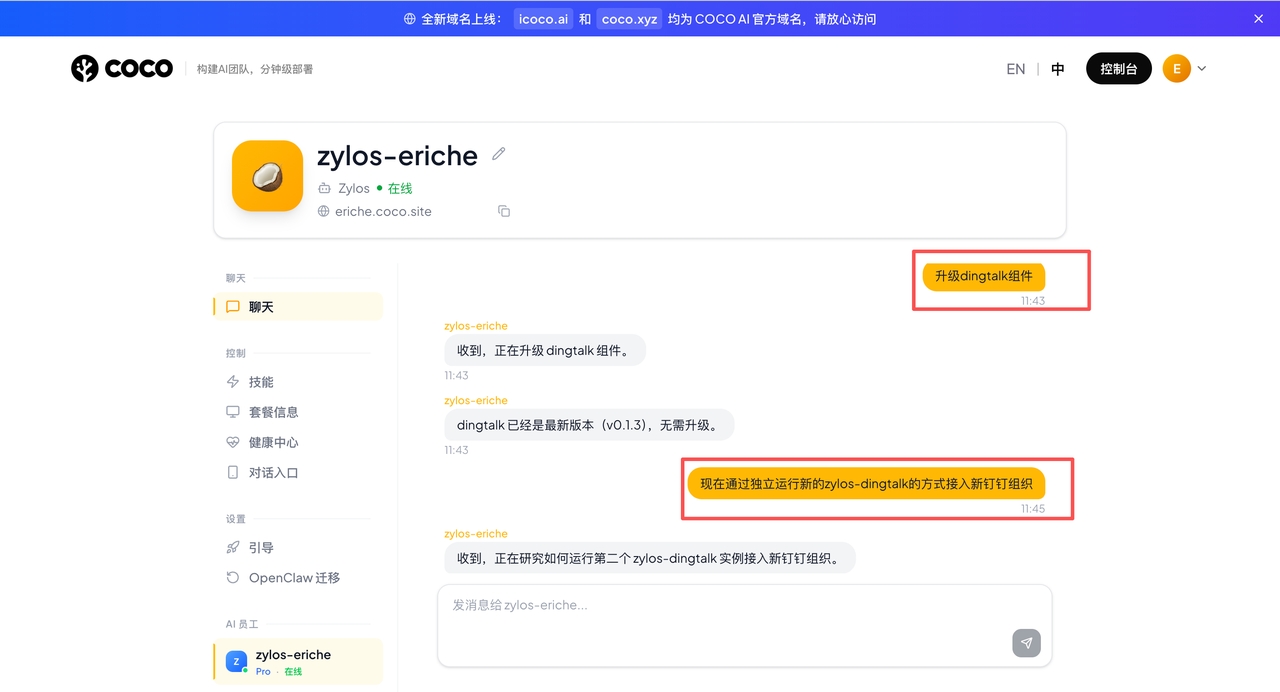
Task: Click the globe icon in the announcement banner
Action: click(410, 19)
